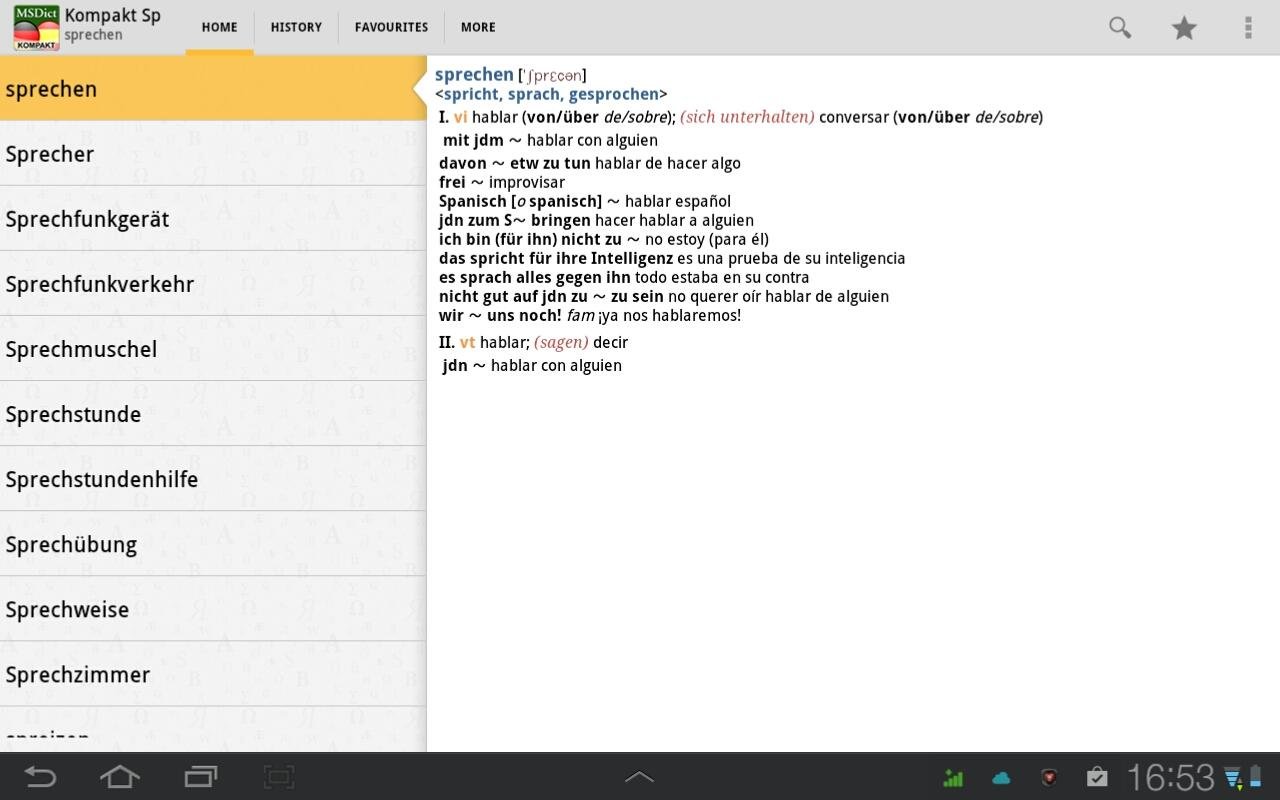Open the recent apps button
The image size is (1280, 800).
click(200, 777)
